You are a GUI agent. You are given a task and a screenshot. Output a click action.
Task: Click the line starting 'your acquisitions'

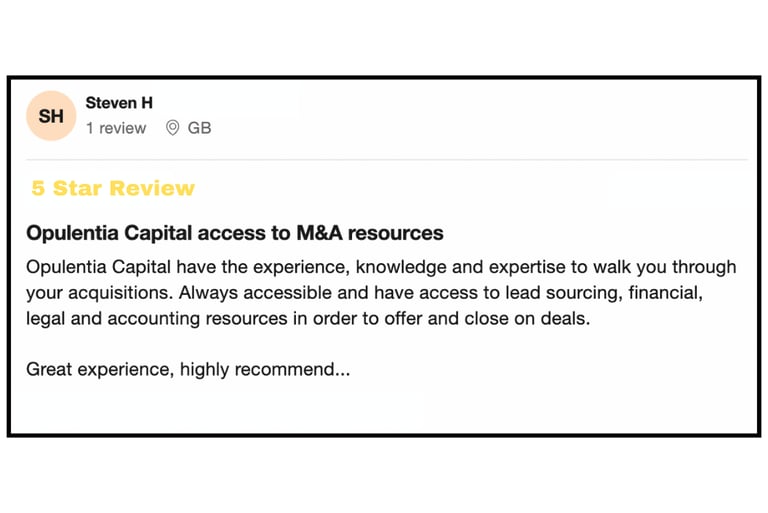pyautogui.click(x=364, y=293)
